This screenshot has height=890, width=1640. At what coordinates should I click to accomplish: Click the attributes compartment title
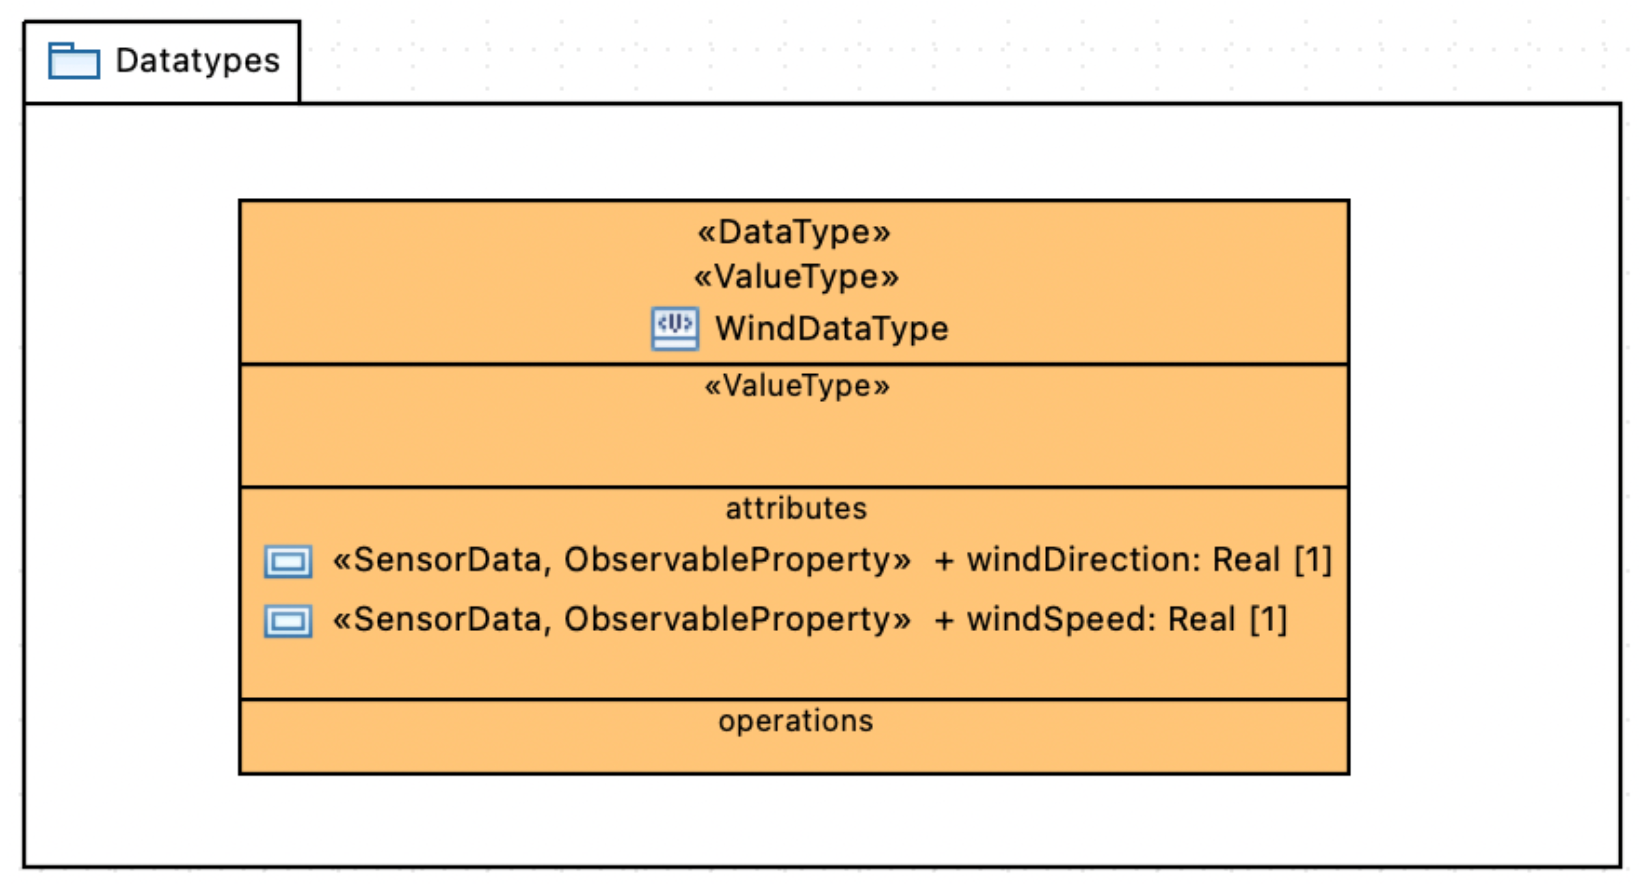coord(796,509)
